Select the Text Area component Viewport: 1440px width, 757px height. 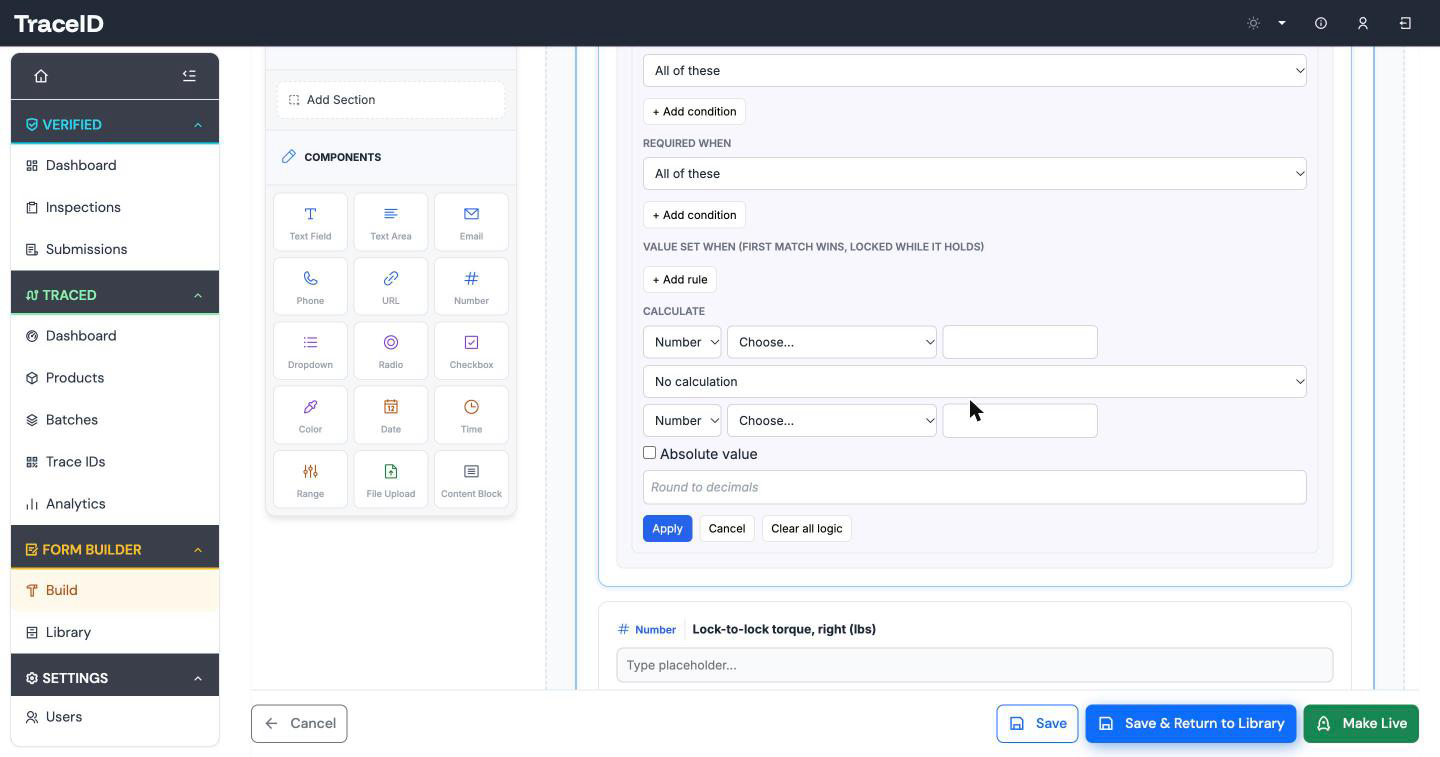click(x=391, y=222)
